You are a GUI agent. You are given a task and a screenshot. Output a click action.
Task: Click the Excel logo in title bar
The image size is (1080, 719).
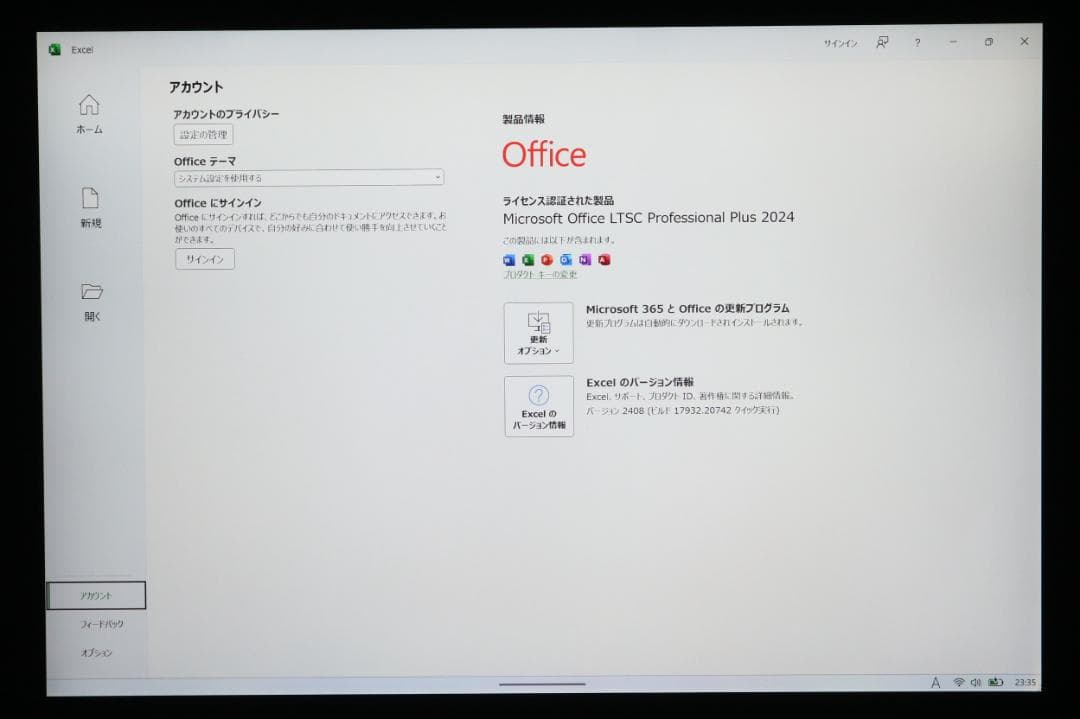click(x=54, y=50)
